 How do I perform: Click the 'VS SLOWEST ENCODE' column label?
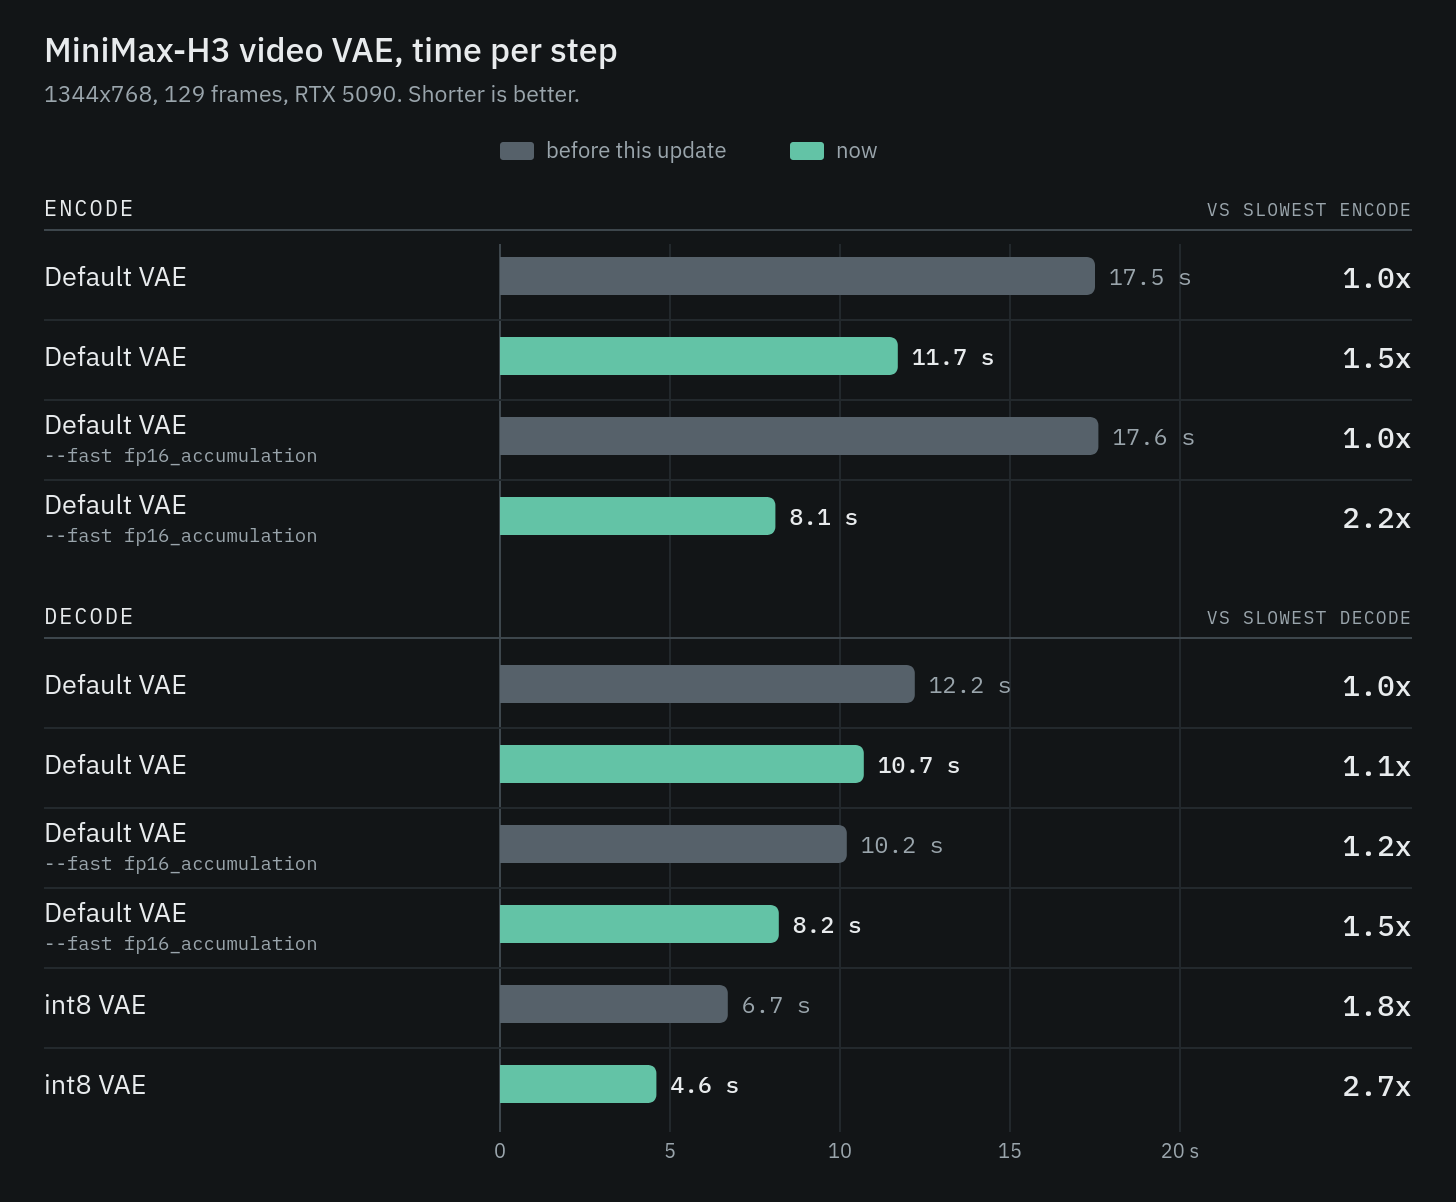pos(1308,210)
